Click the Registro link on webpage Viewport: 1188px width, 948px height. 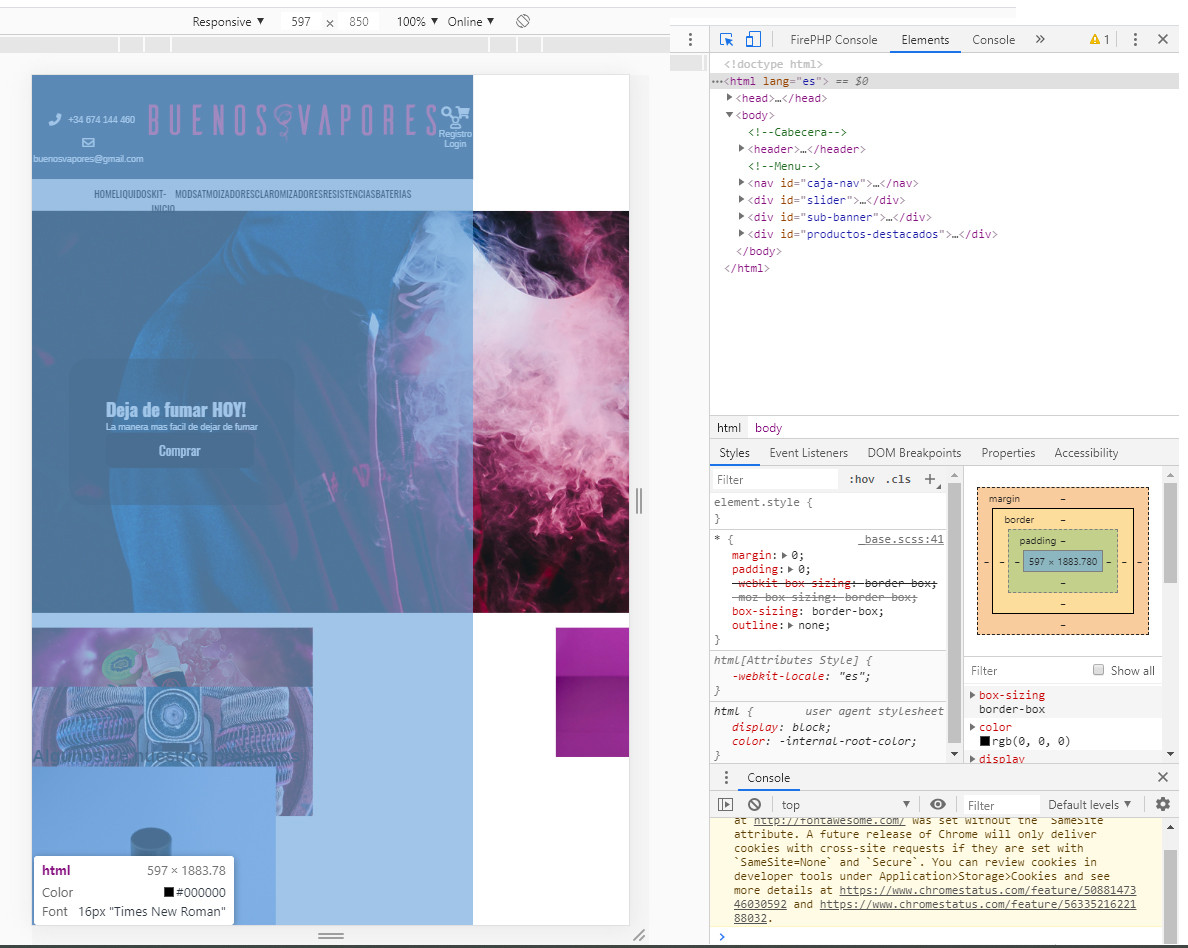[455, 134]
